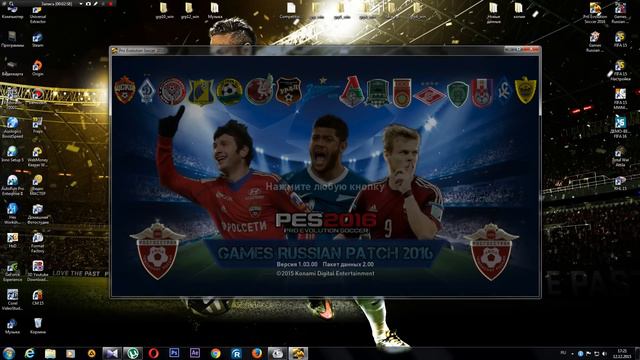Click the pencil icon on recorder bar
This screenshot has width=640, height=360.
point(95,3)
